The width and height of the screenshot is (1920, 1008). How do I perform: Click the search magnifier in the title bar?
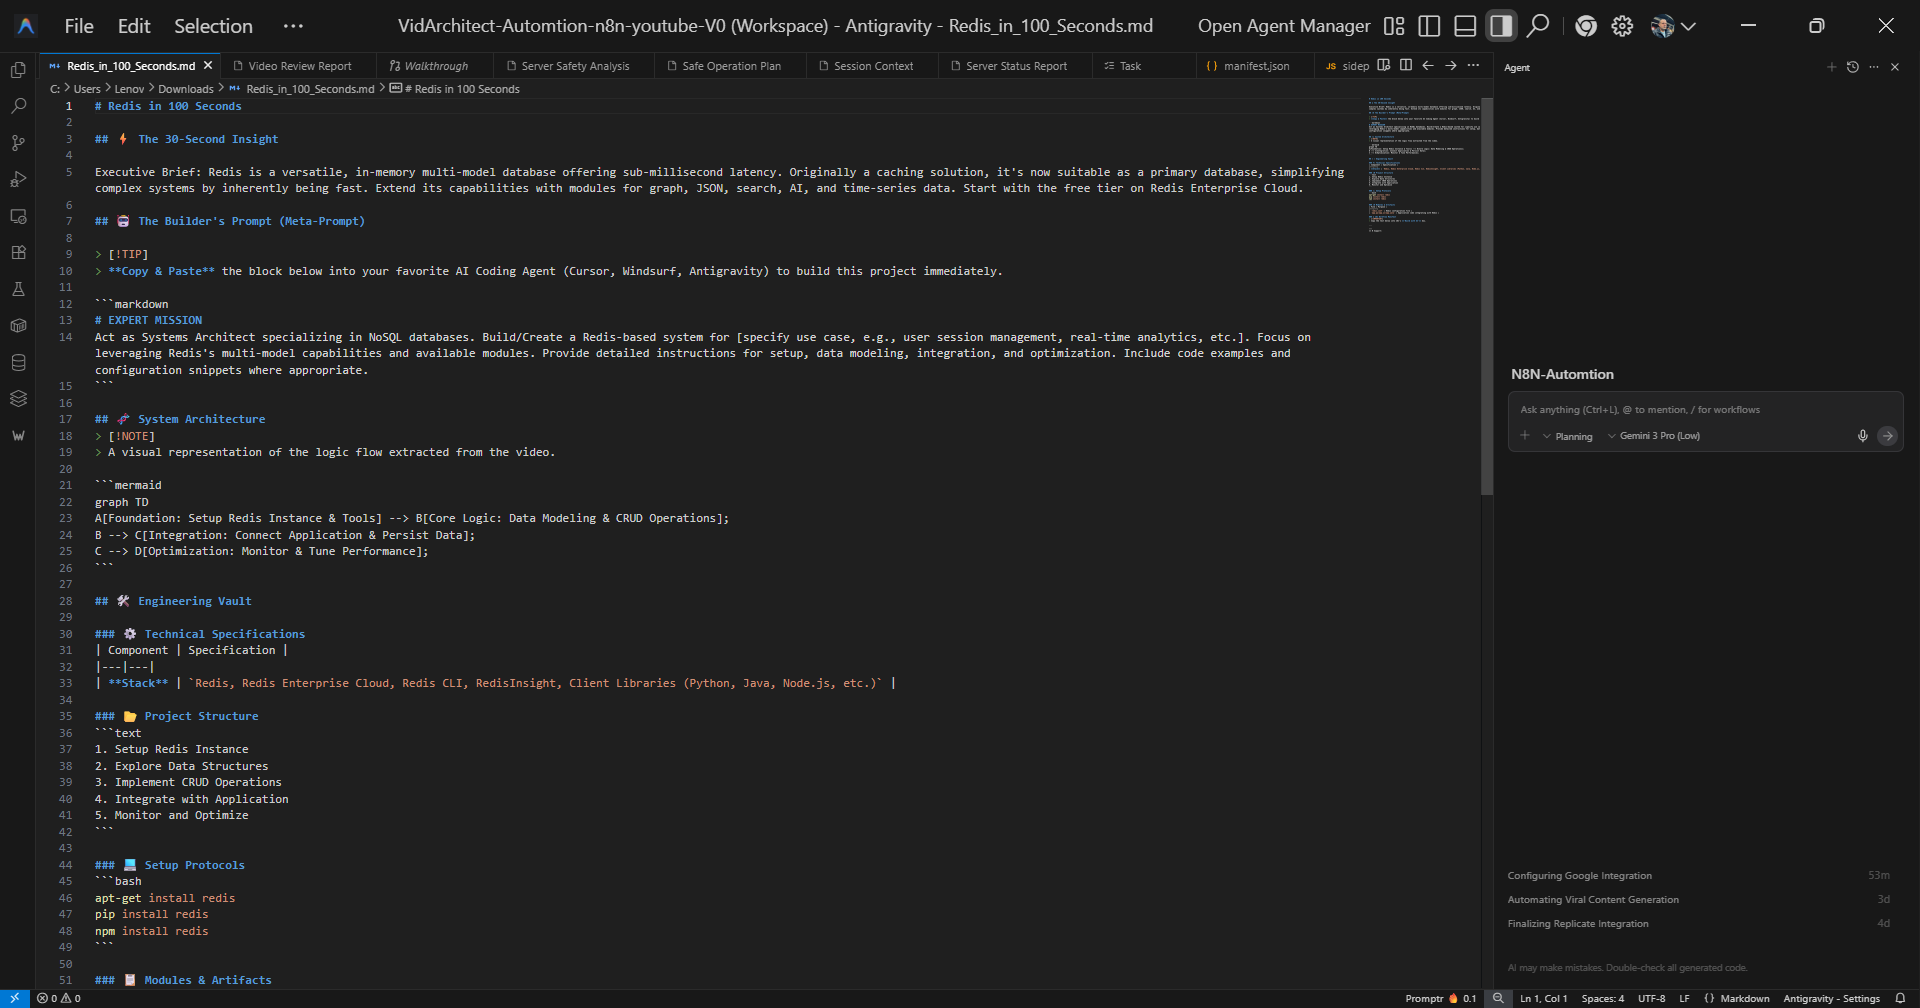click(x=1538, y=26)
